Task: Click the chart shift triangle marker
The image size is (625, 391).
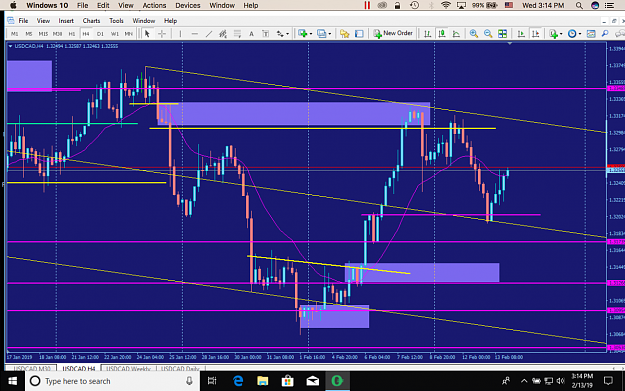Action: tap(510, 43)
